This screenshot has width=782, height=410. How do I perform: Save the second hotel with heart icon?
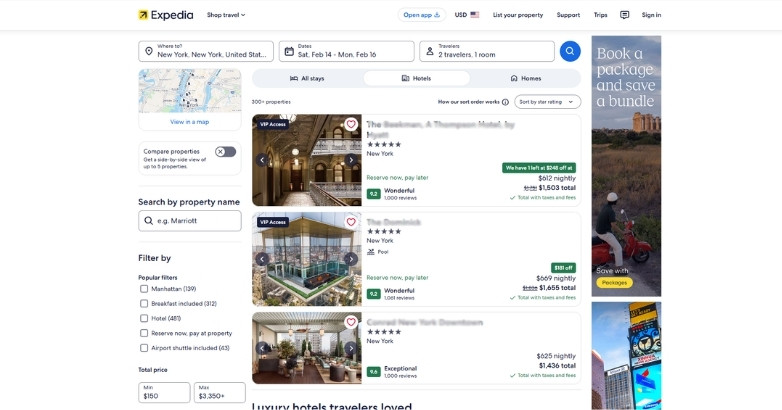351,222
